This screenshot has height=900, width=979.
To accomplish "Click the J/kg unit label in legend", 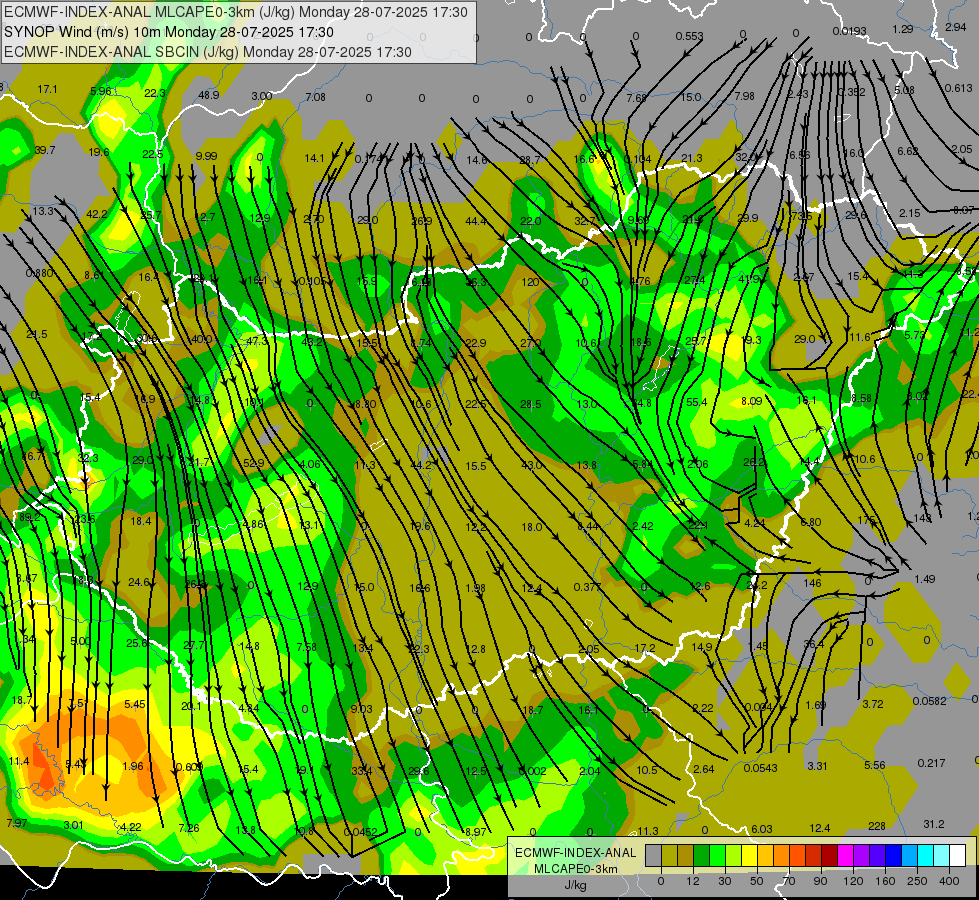I will pyautogui.click(x=576, y=885).
